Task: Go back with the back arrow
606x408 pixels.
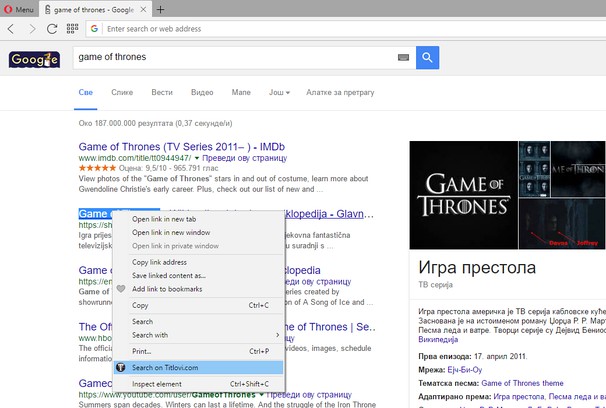Action: [x=11, y=29]
